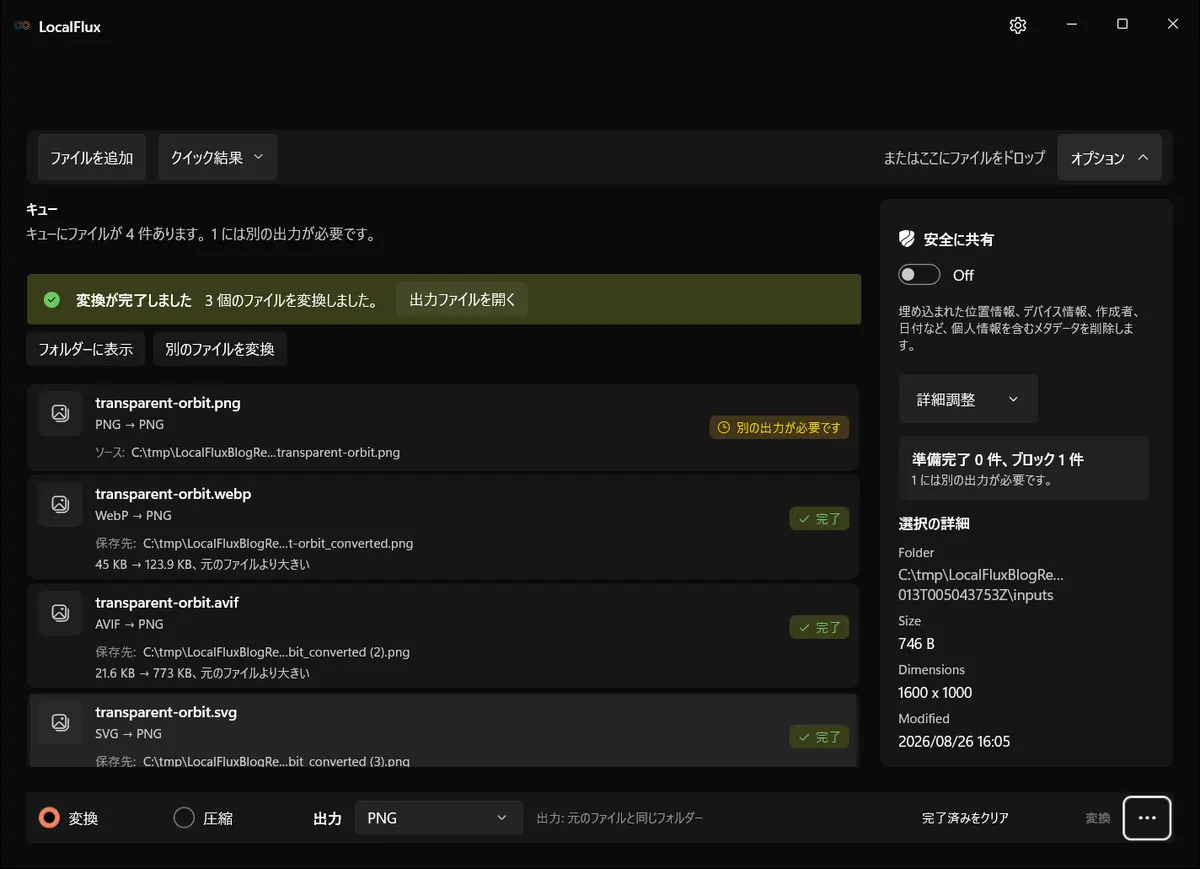Click image icon for transparent-orbit.avif
The image size is (1200, 869).
point(60,612)
